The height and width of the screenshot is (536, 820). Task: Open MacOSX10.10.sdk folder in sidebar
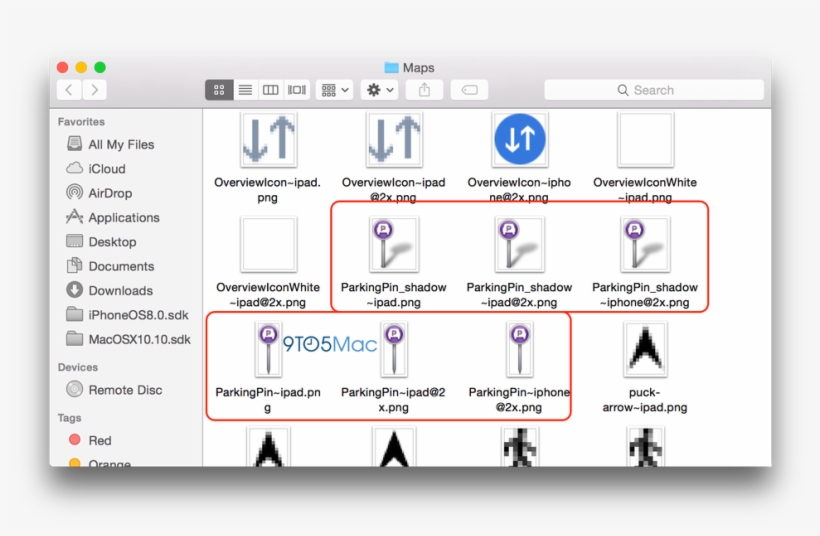click(x=129, y=339)
